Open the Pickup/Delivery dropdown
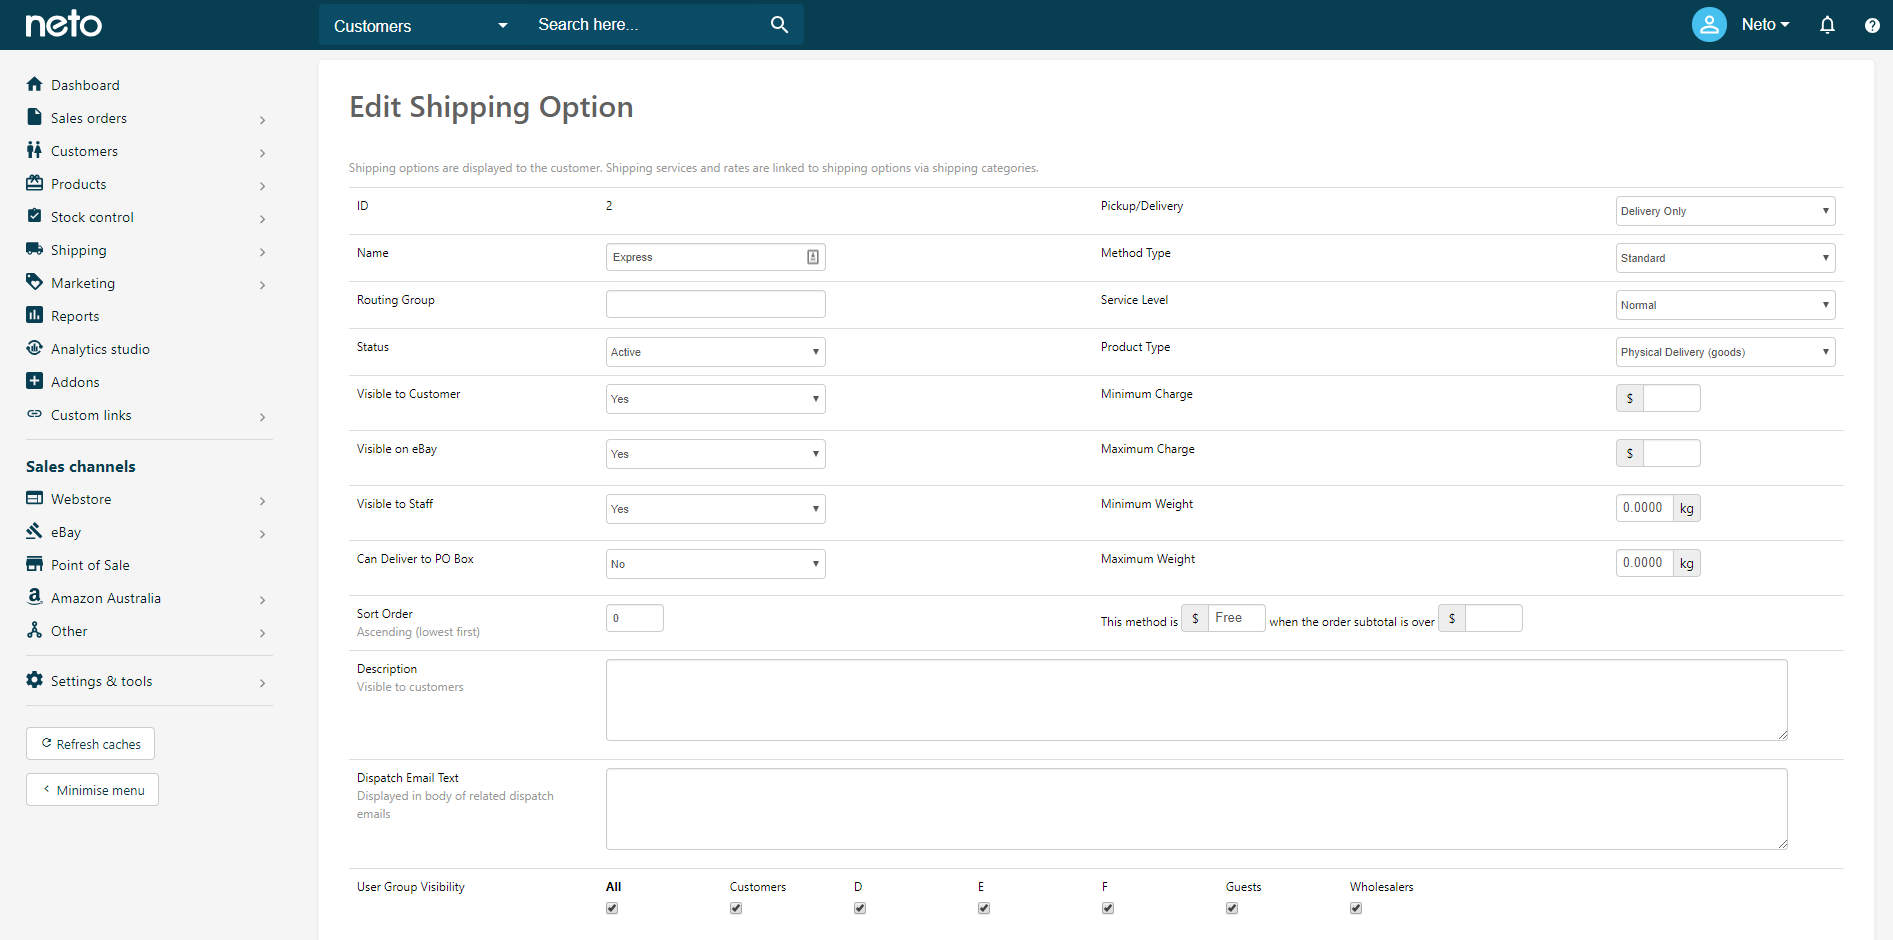Screen dimensions: 1893x940 [1726, 211]
